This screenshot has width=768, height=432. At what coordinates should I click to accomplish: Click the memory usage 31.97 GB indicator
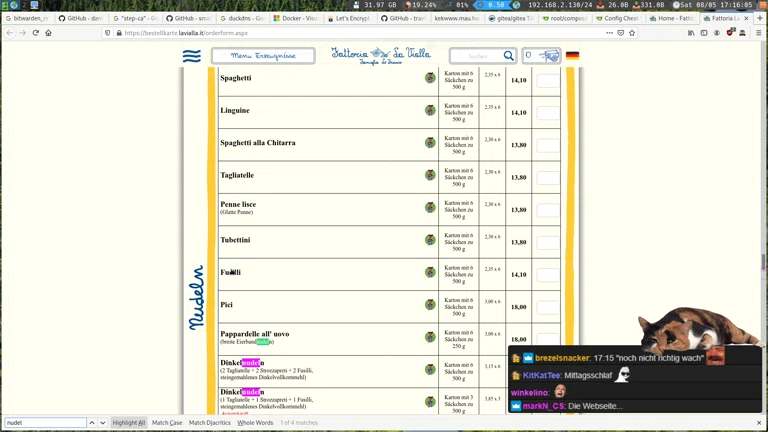pyautogui.click(x=376, y=4)
